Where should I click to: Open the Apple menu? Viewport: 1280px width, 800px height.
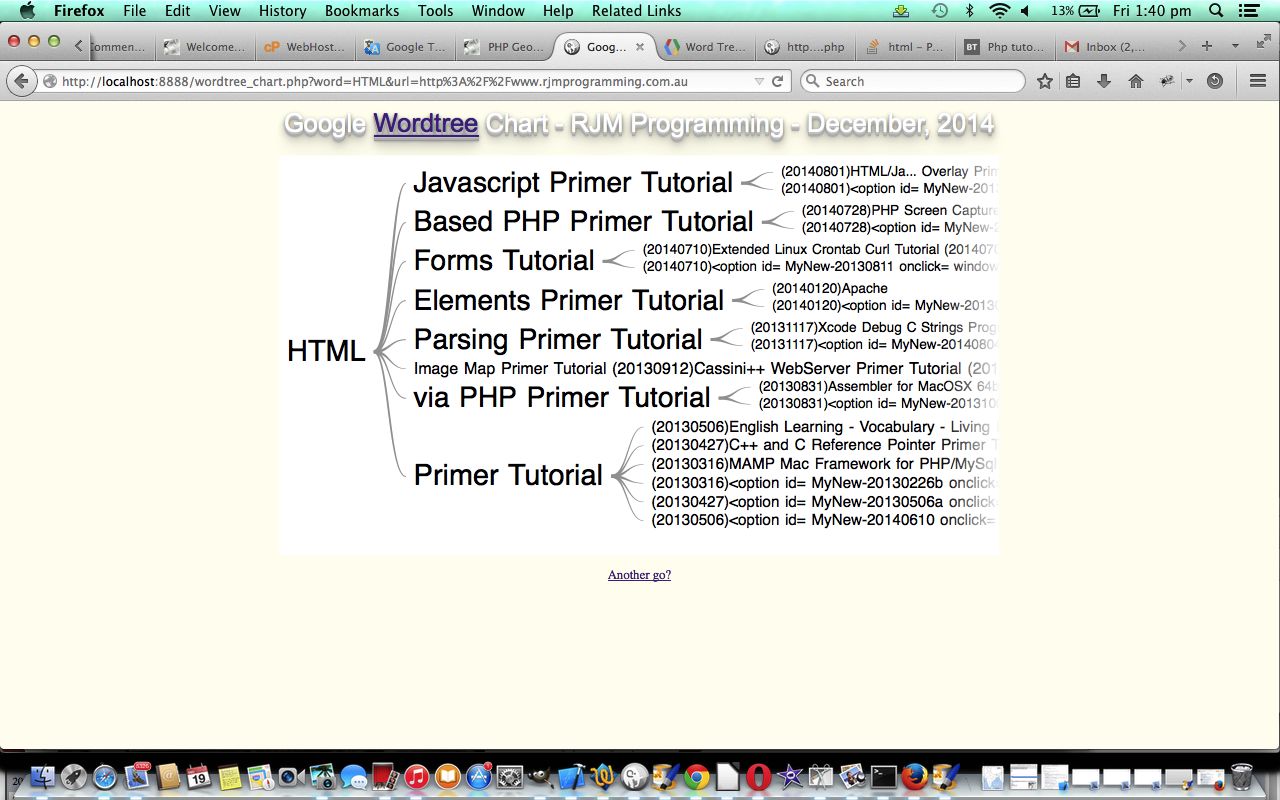click(x=27, y=11)
